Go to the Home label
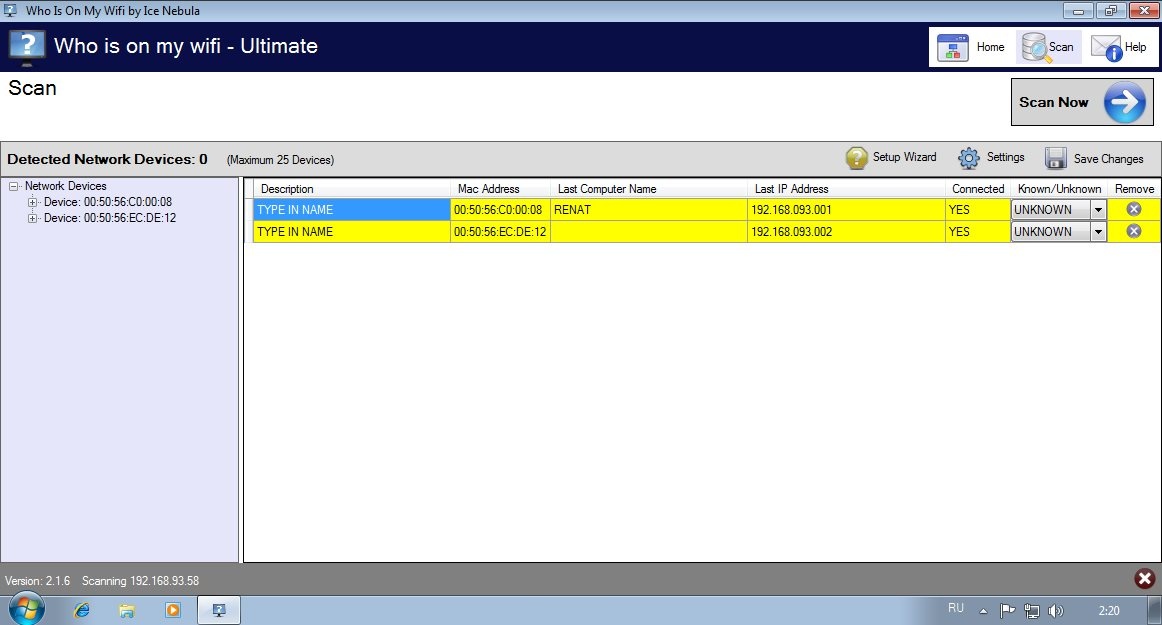The image size is (1162, 625). 990,47
